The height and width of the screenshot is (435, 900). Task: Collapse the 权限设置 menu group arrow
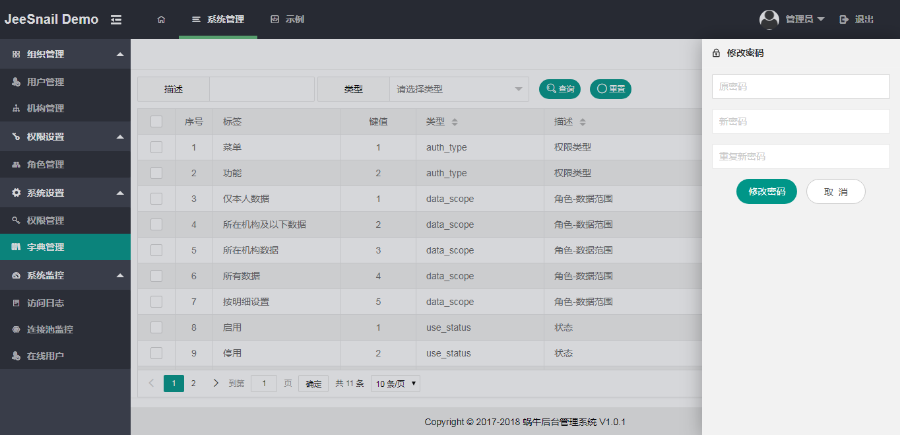click(x=120, y=137)
